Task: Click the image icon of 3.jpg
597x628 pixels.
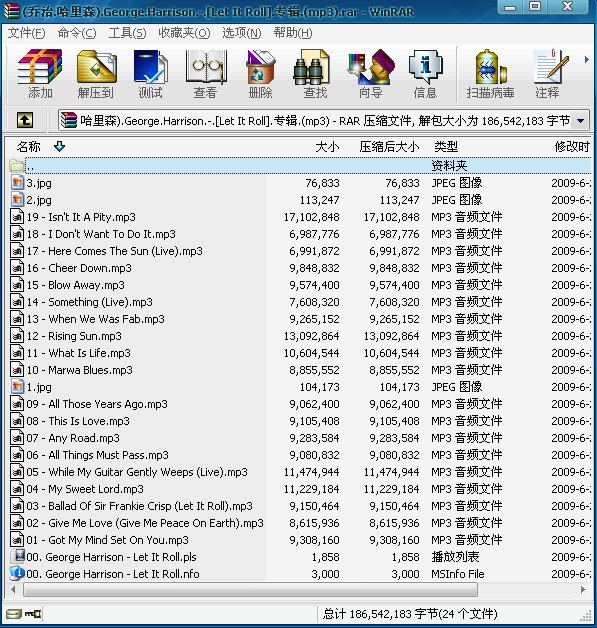Action: (17, 183)
